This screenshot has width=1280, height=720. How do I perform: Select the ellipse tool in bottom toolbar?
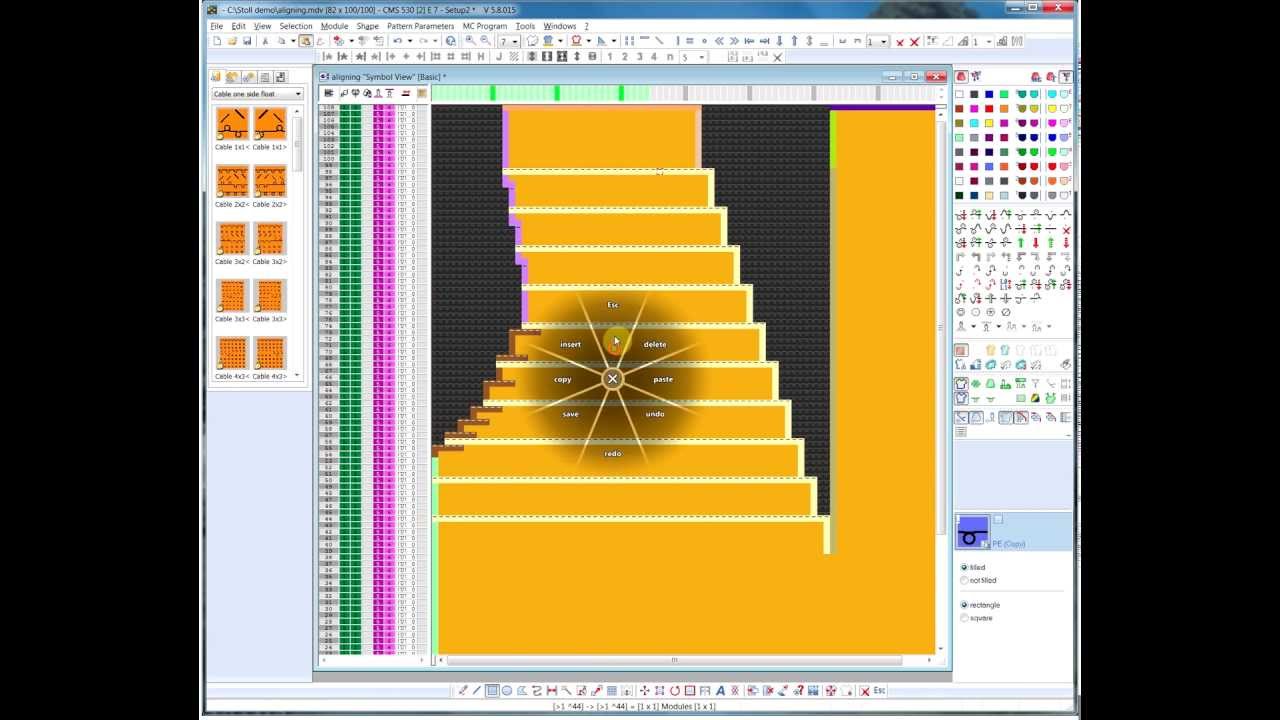point(507,691)
